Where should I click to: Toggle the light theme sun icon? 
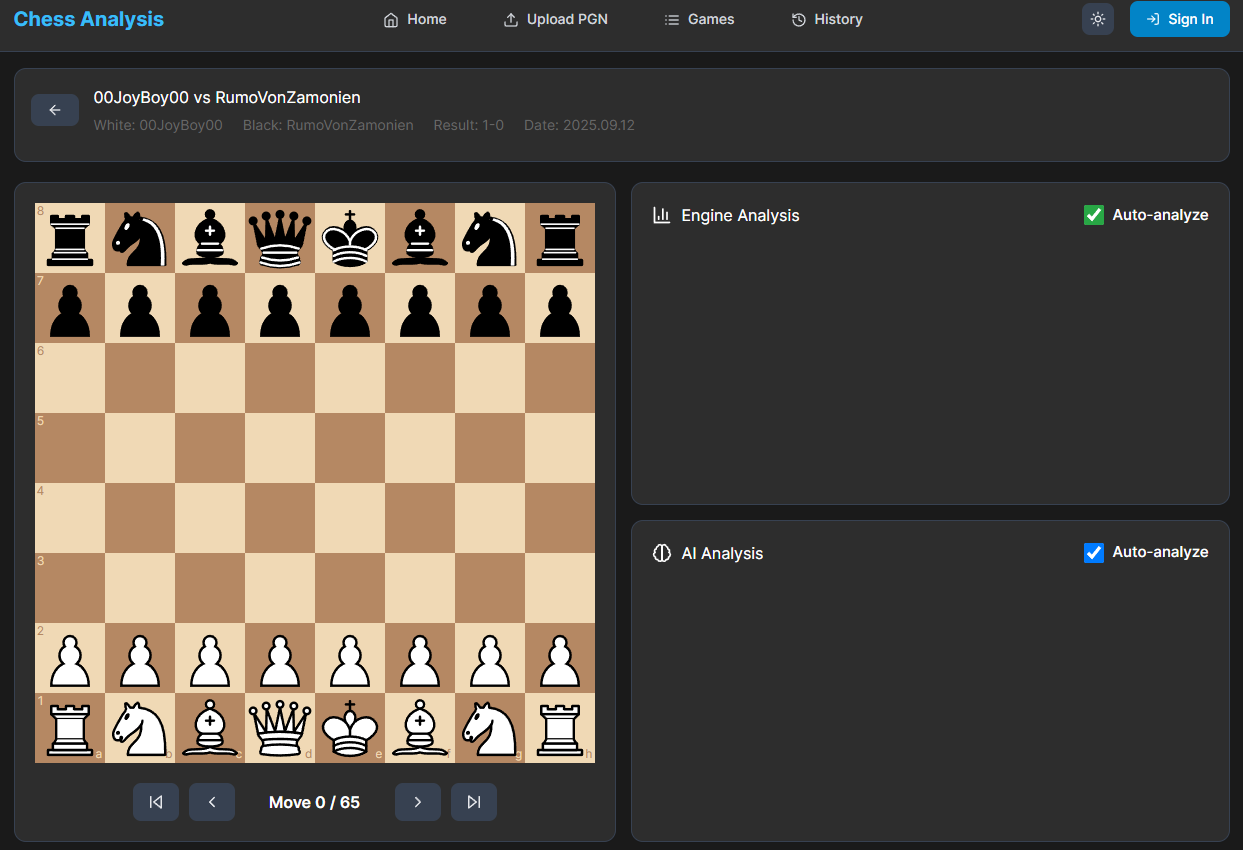(1097, 19)
